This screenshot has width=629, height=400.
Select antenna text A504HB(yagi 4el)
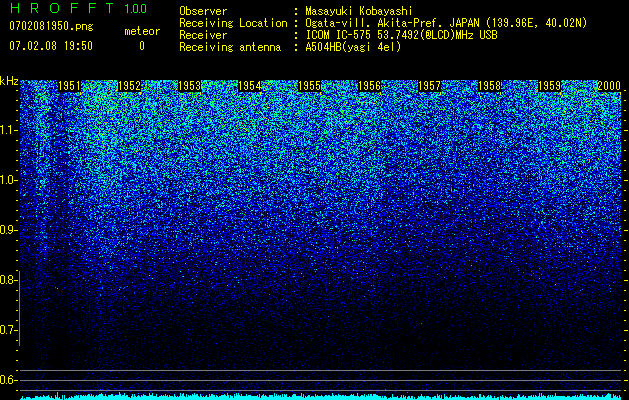click(353, 47)
